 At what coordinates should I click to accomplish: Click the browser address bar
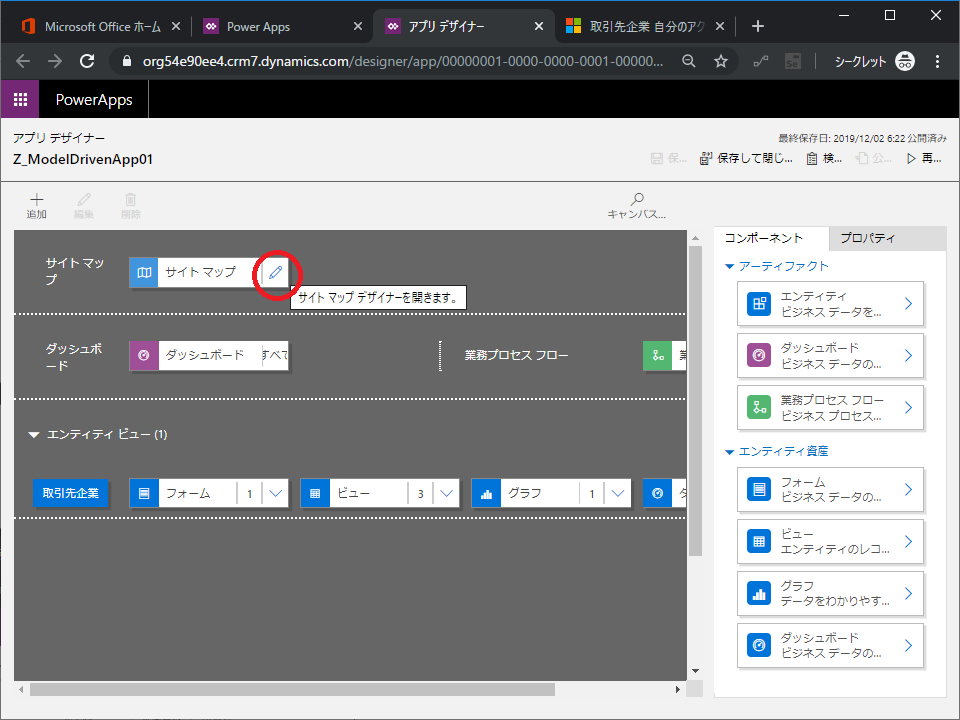tap(402, 61)
